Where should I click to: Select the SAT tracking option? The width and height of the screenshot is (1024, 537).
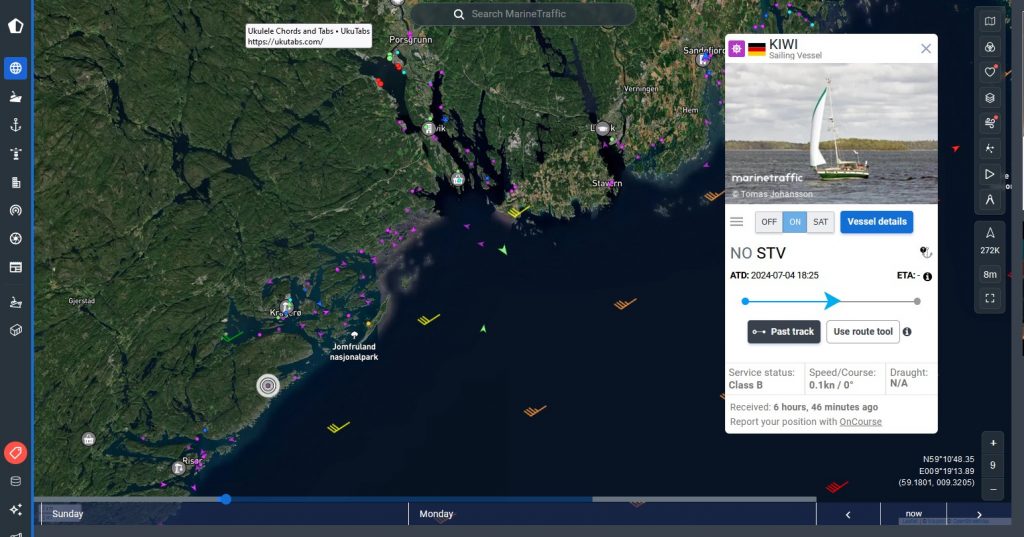pos(820,222)
